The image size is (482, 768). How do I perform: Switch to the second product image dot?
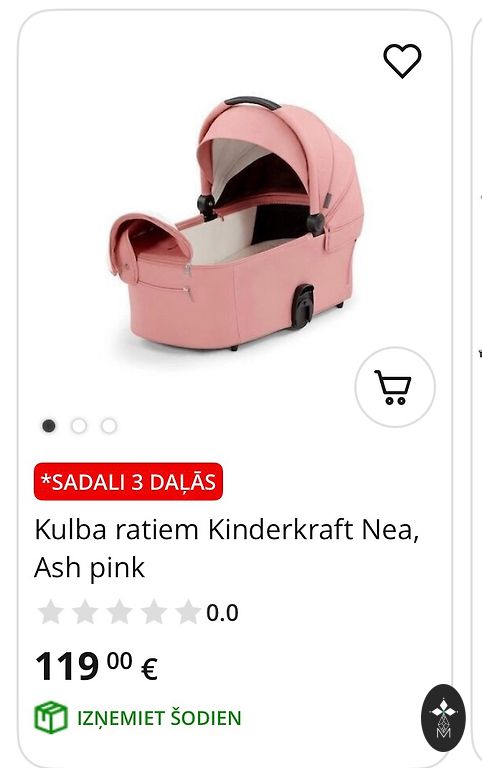(79, 426)
